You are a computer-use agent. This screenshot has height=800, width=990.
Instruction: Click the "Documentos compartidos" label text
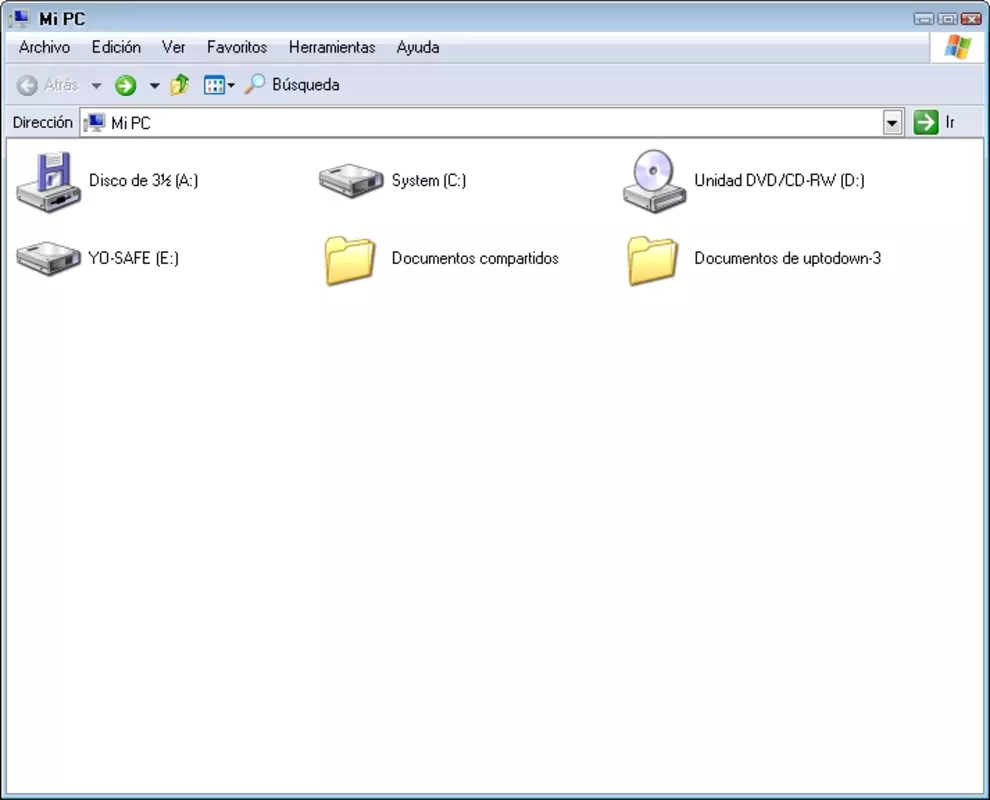[x=475, y=258]
